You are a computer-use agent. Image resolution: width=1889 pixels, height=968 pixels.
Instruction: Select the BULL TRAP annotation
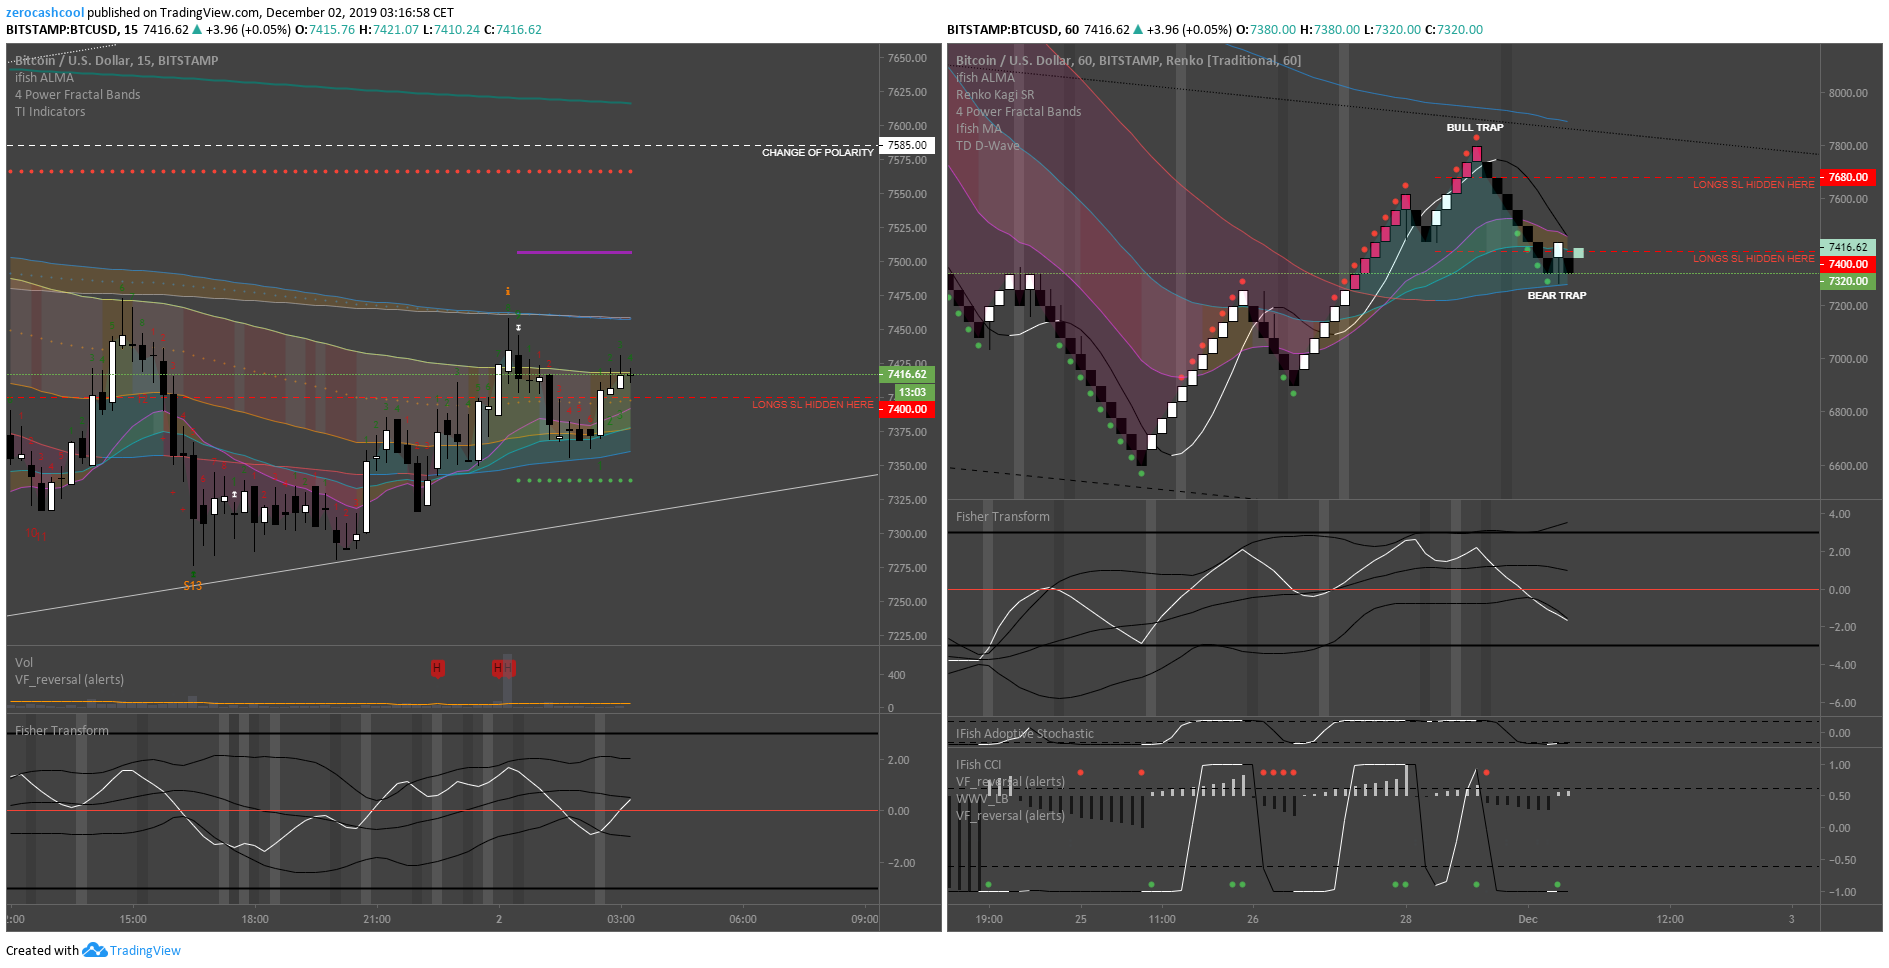pyautogui.click(x=1475, y=128)
